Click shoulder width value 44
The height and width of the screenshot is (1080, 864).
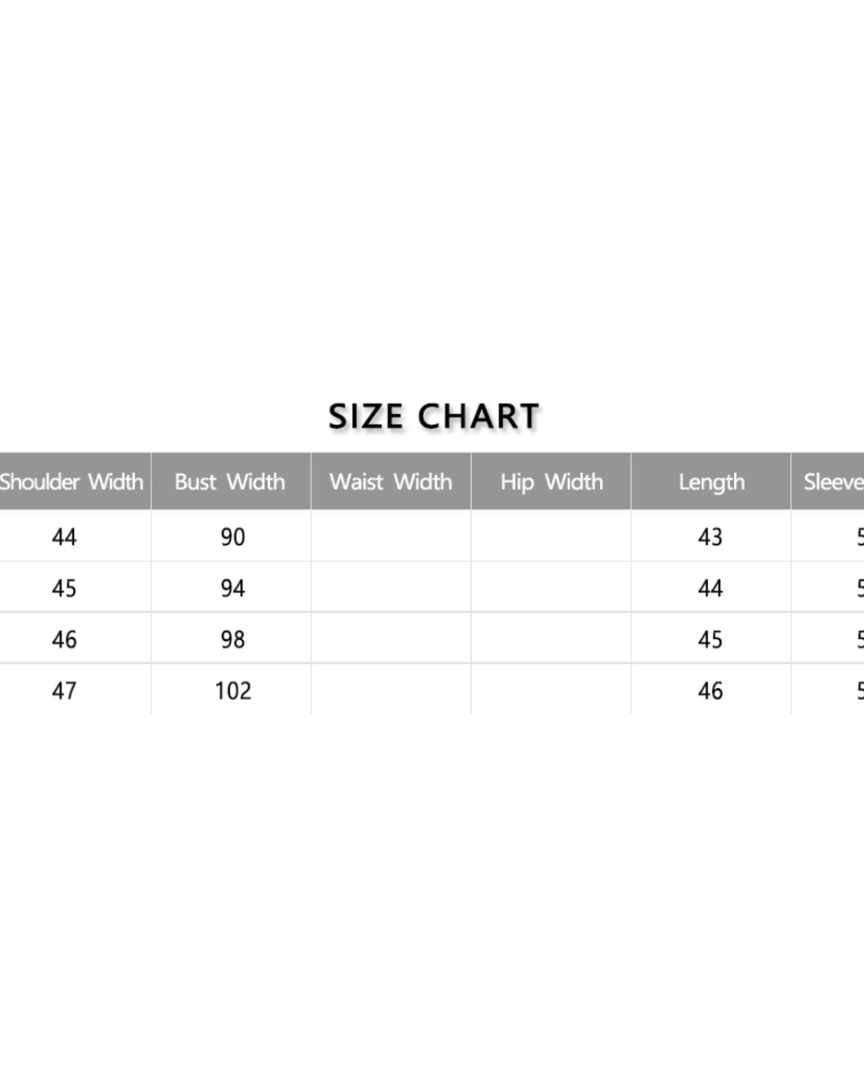point(64,537)
